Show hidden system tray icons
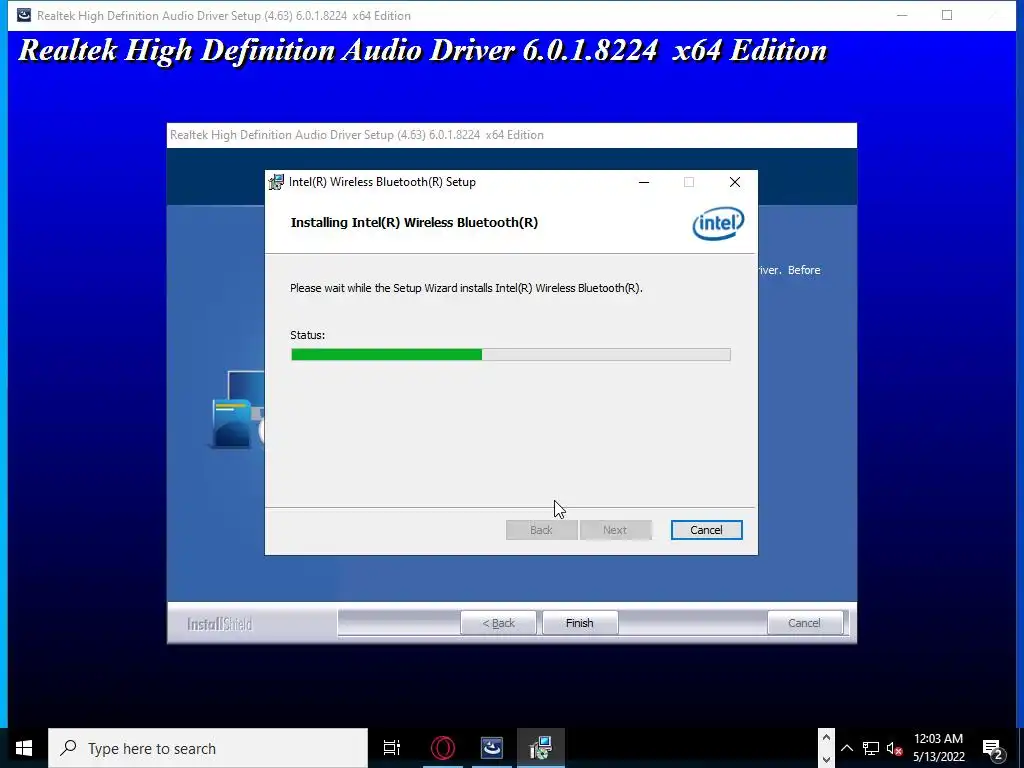The image size is (1024, 768). [x=846, y=748]
